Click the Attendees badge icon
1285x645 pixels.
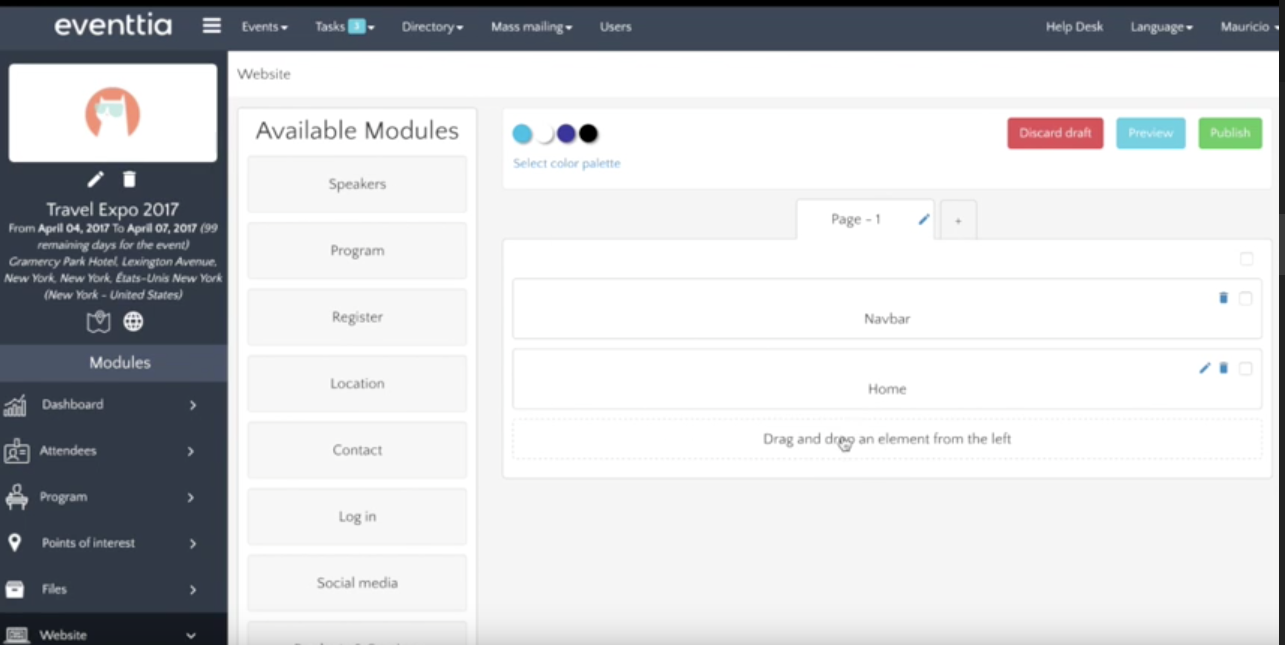coord(16,451)
